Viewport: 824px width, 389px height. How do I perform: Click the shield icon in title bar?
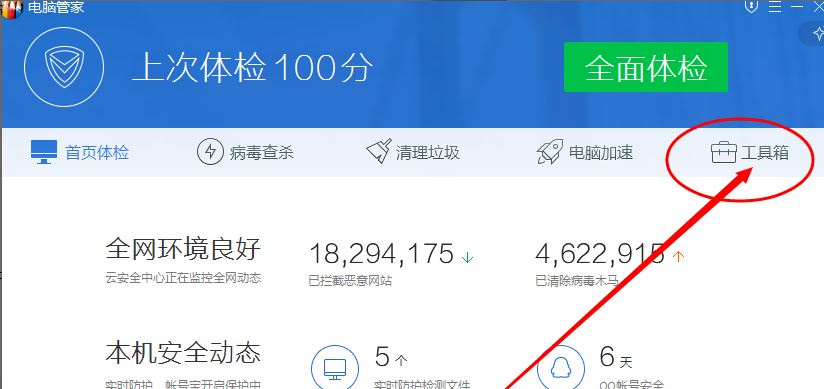(x=751, y=7)
